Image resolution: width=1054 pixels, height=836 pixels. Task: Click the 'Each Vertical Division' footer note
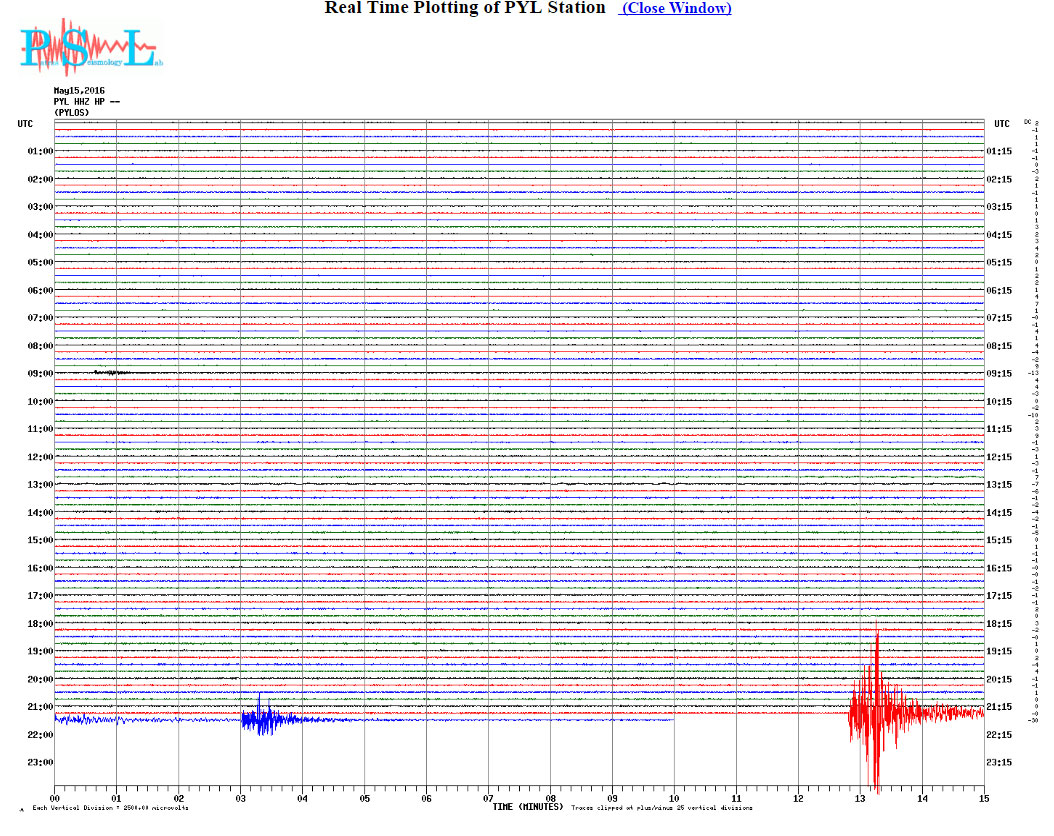tap(110, 808)
